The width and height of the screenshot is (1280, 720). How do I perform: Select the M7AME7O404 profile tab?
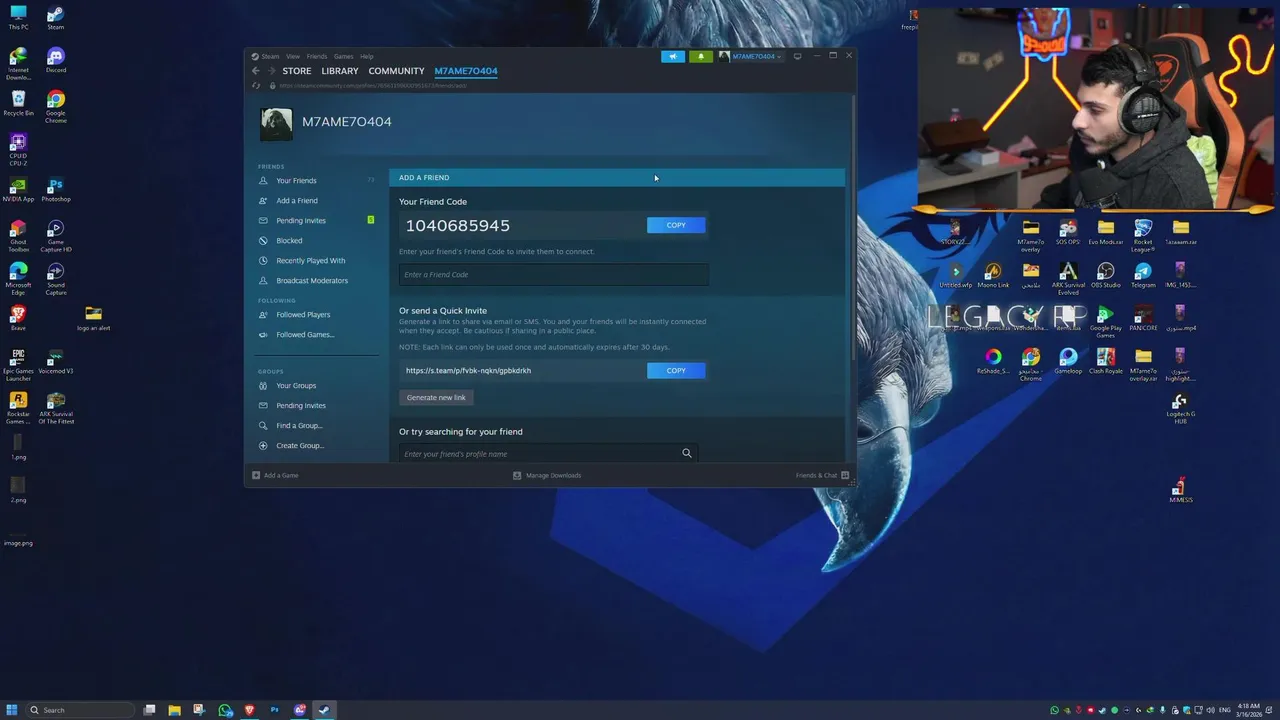(x=466, y=71)
